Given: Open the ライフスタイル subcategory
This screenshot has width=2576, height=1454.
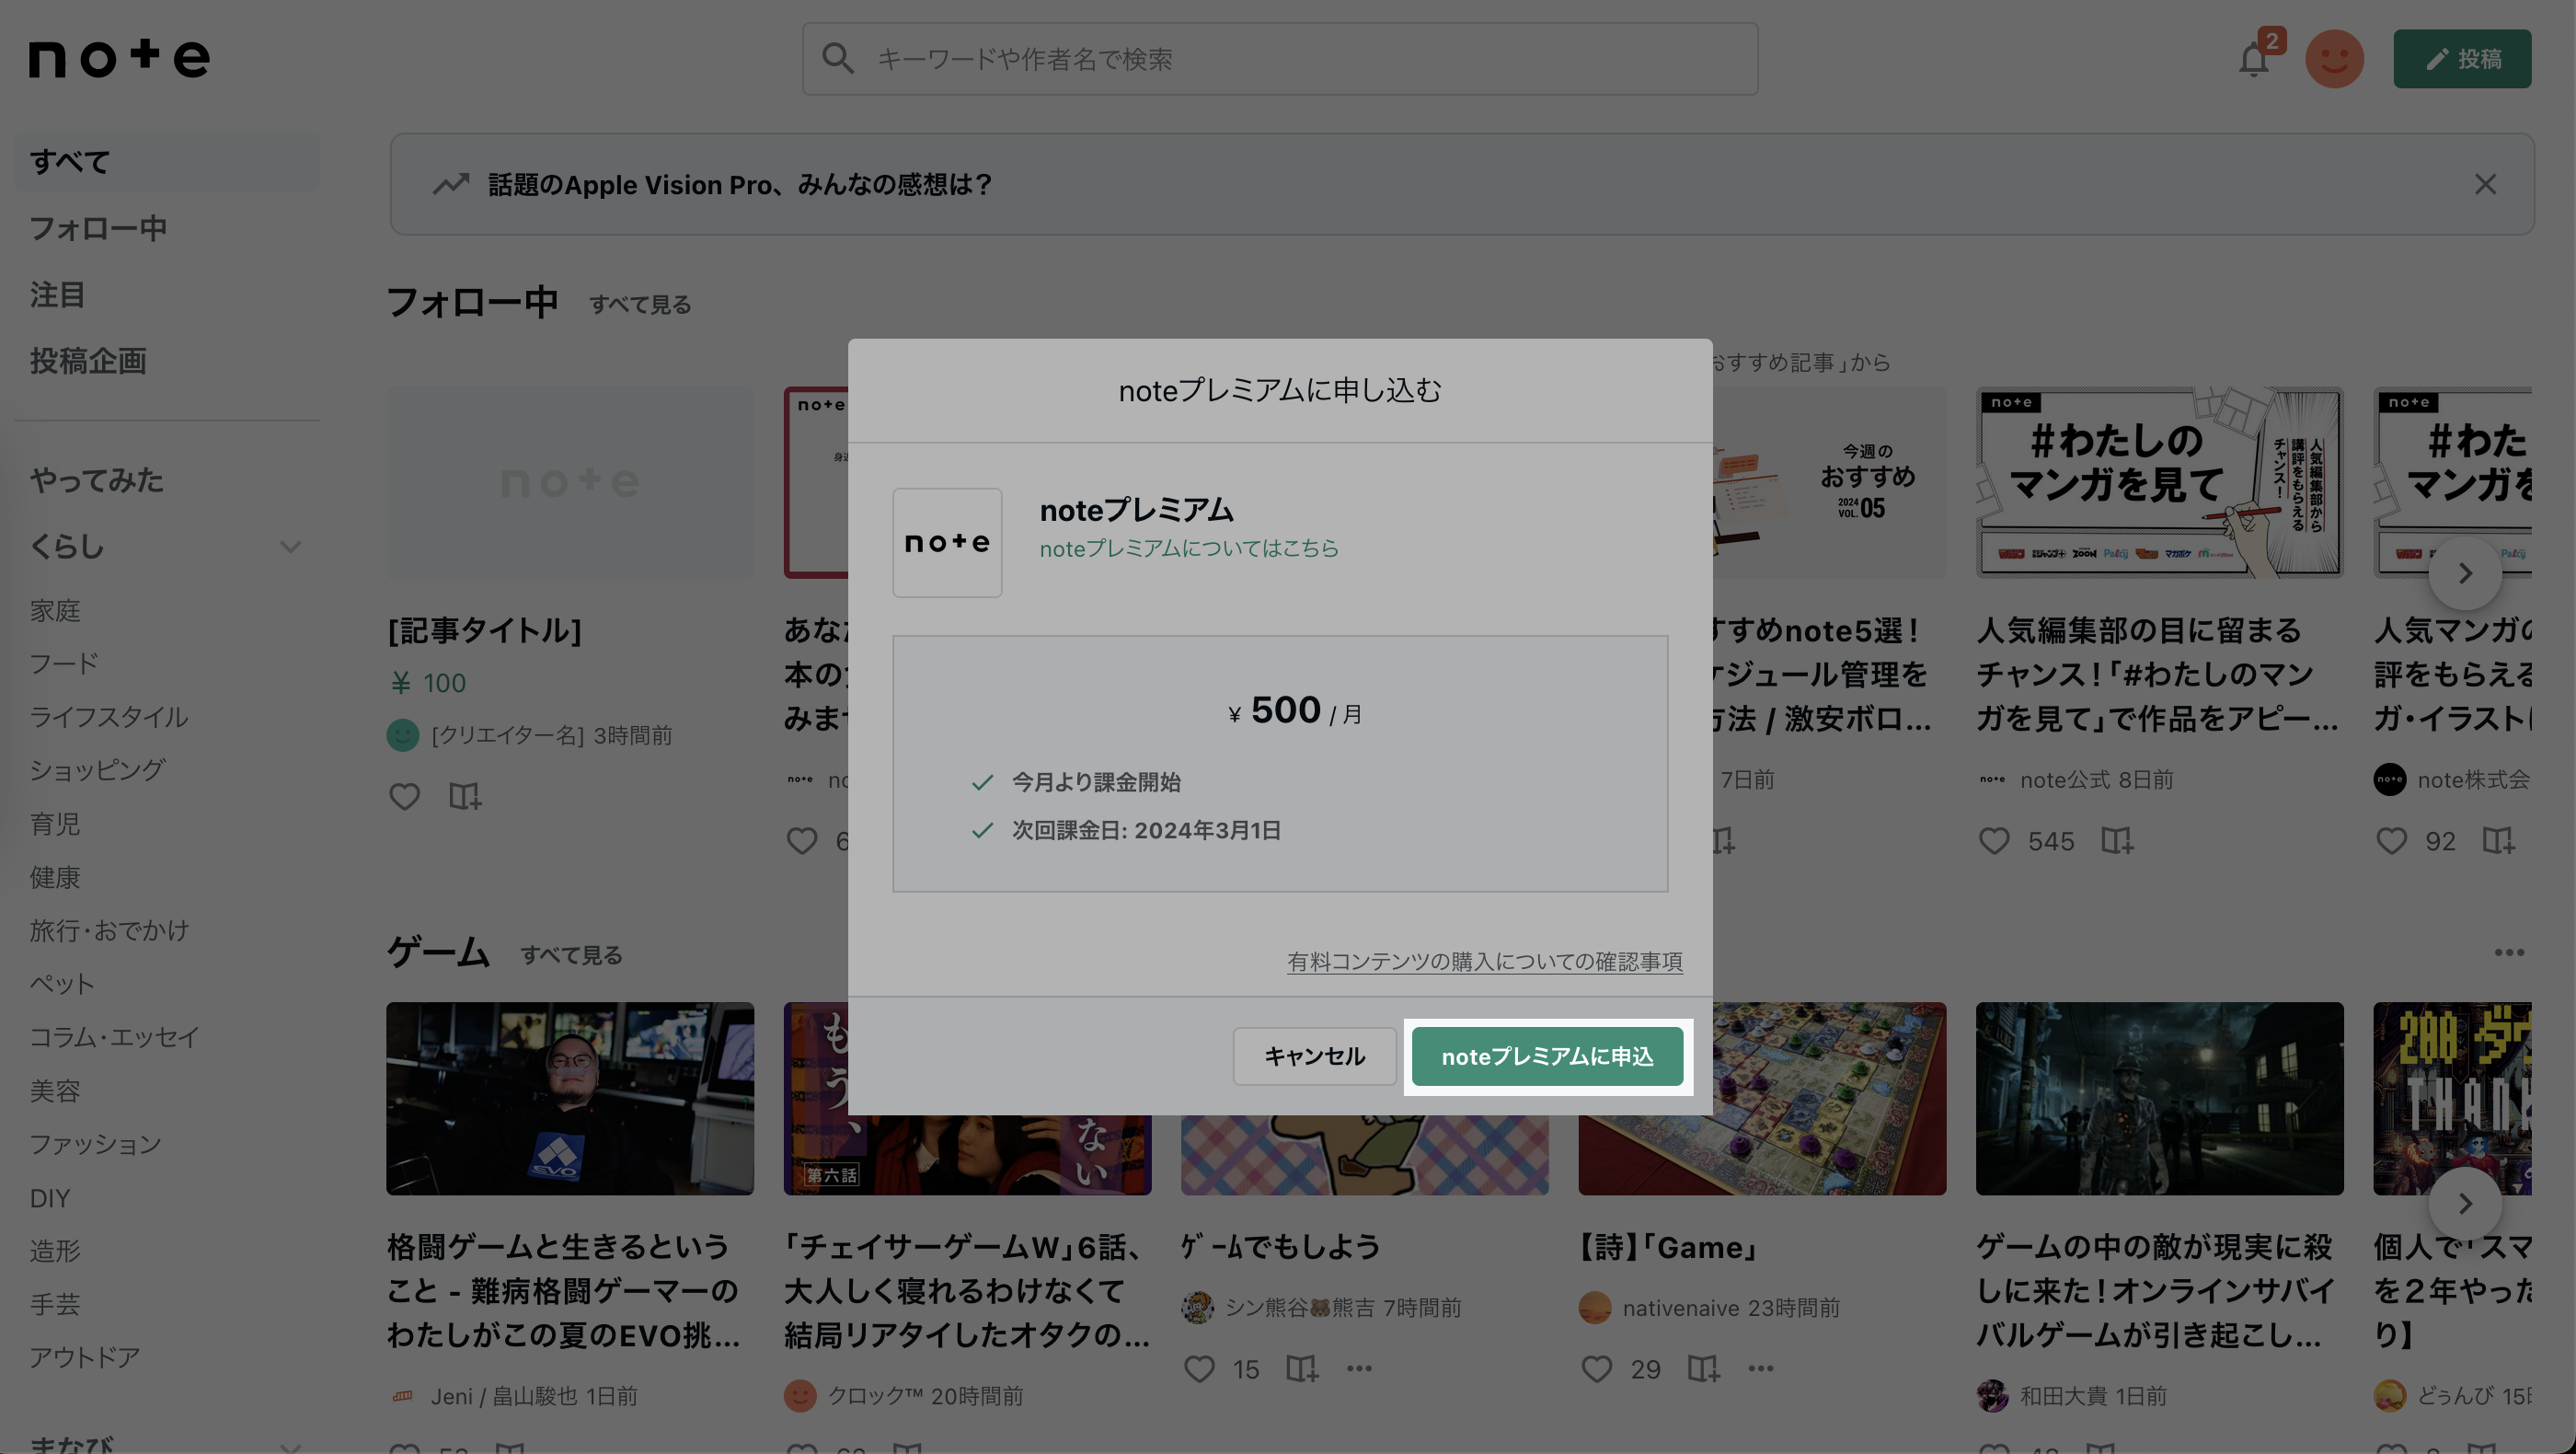Looking at the screenshot, I should tap(108, 717).
